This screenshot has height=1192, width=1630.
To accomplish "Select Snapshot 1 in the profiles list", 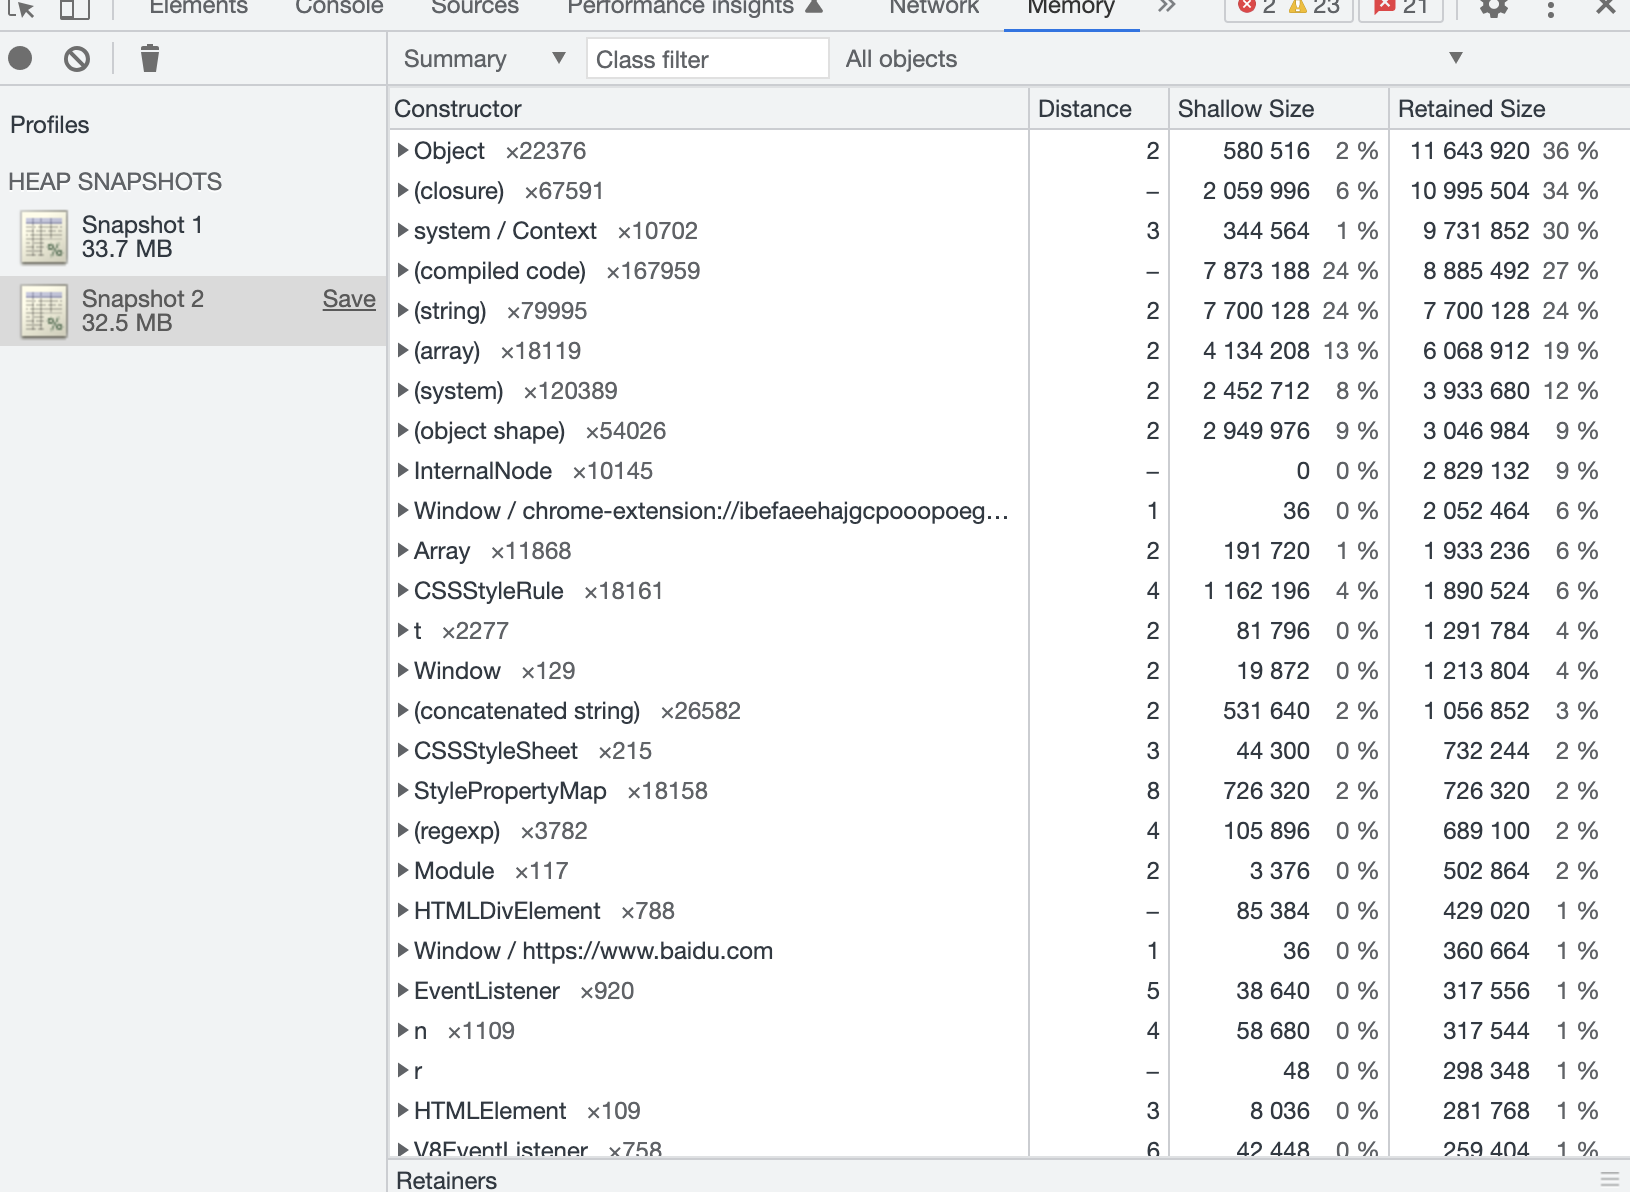I will [x=142, y=237].
